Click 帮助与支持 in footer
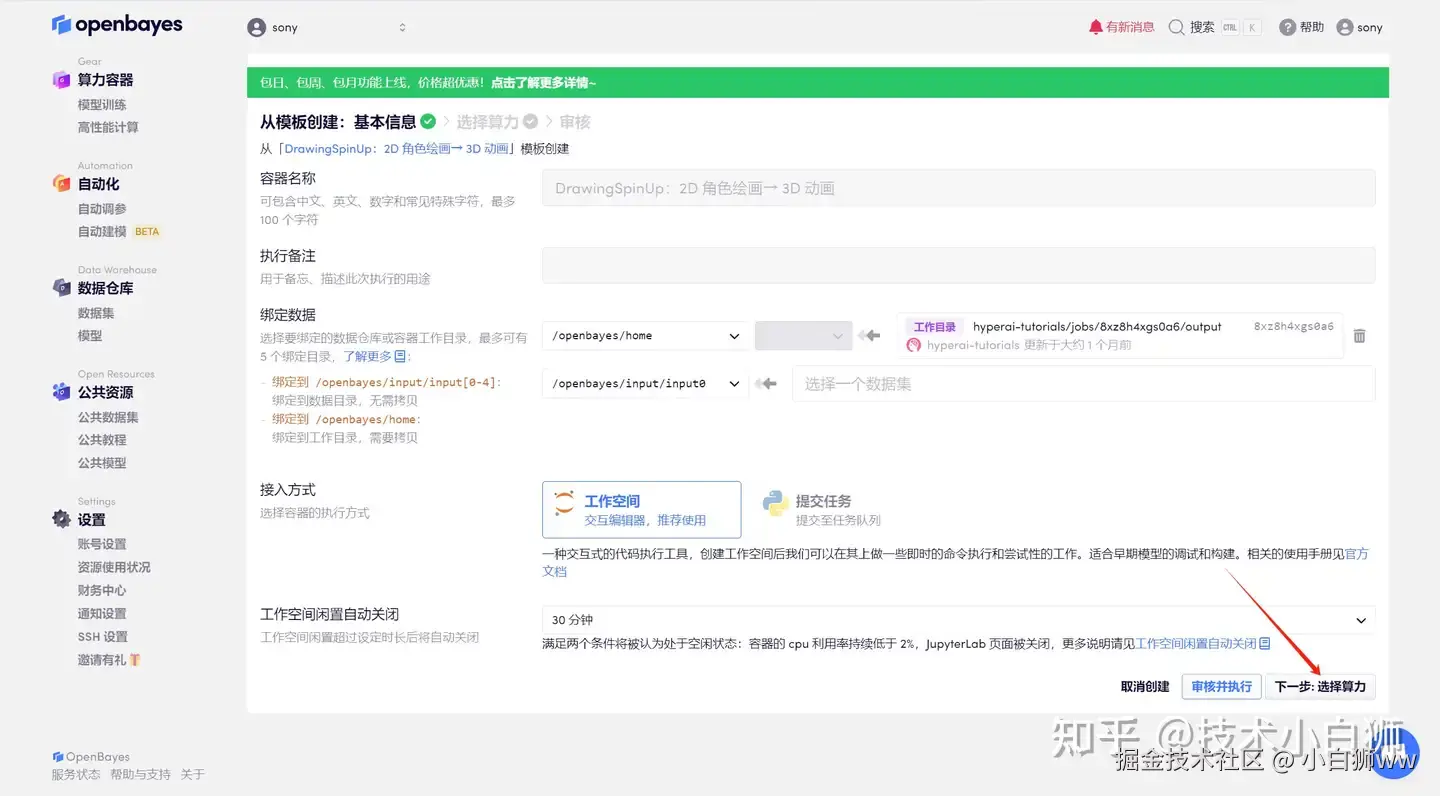This screenshot has width=1440, height=796. click(140, 775)
